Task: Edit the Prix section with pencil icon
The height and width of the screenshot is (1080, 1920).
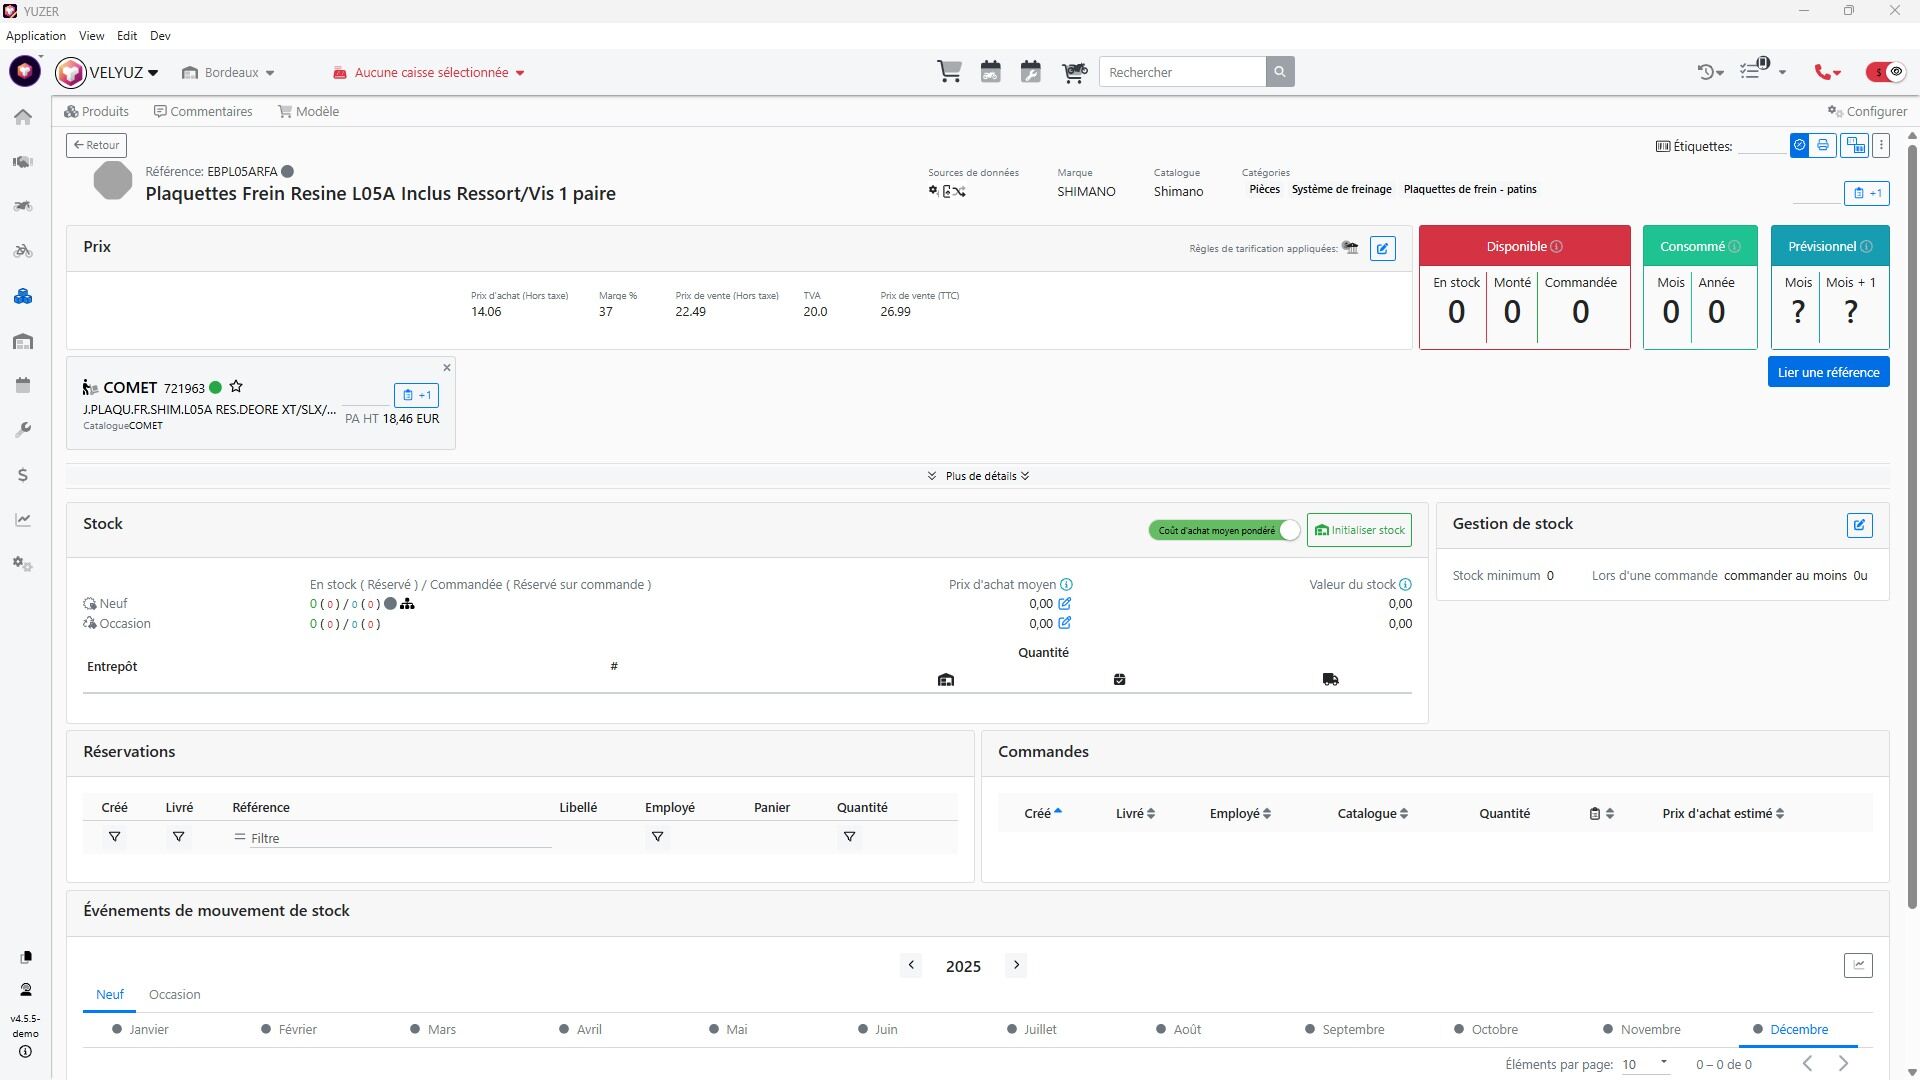Action: click(1382, 248)
